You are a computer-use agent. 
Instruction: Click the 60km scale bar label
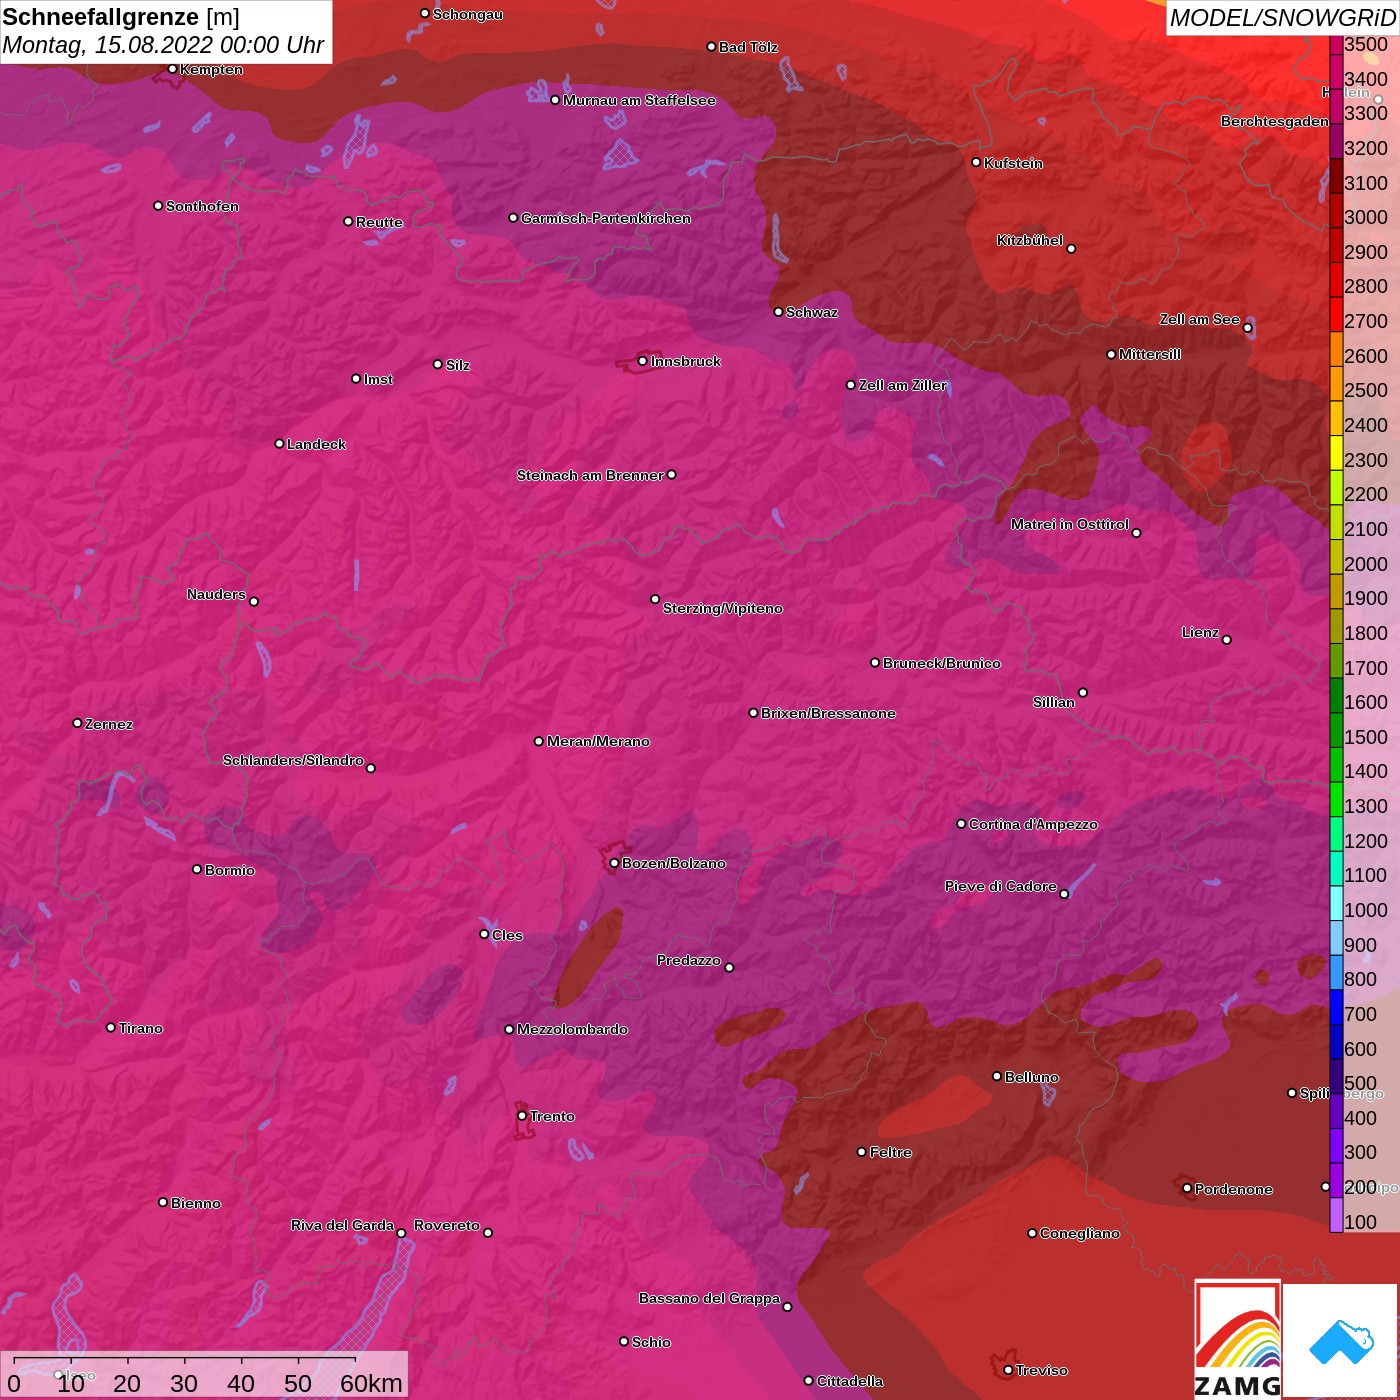click(x=371, y=1383)
